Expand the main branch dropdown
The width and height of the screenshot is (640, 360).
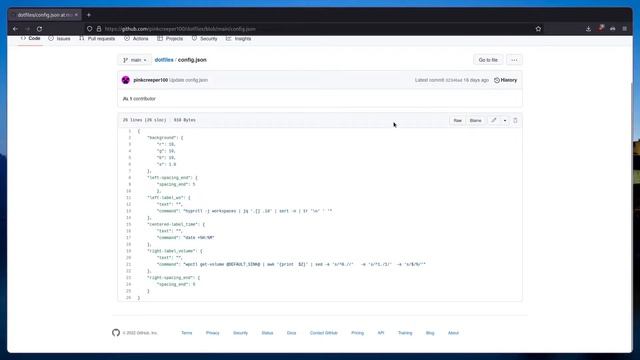click(135, 60)
